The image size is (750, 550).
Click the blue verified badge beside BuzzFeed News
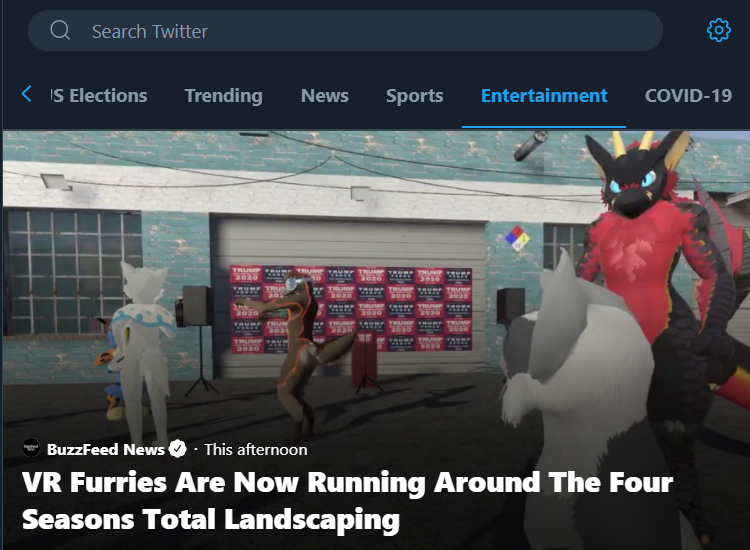[x=178, y=449]
